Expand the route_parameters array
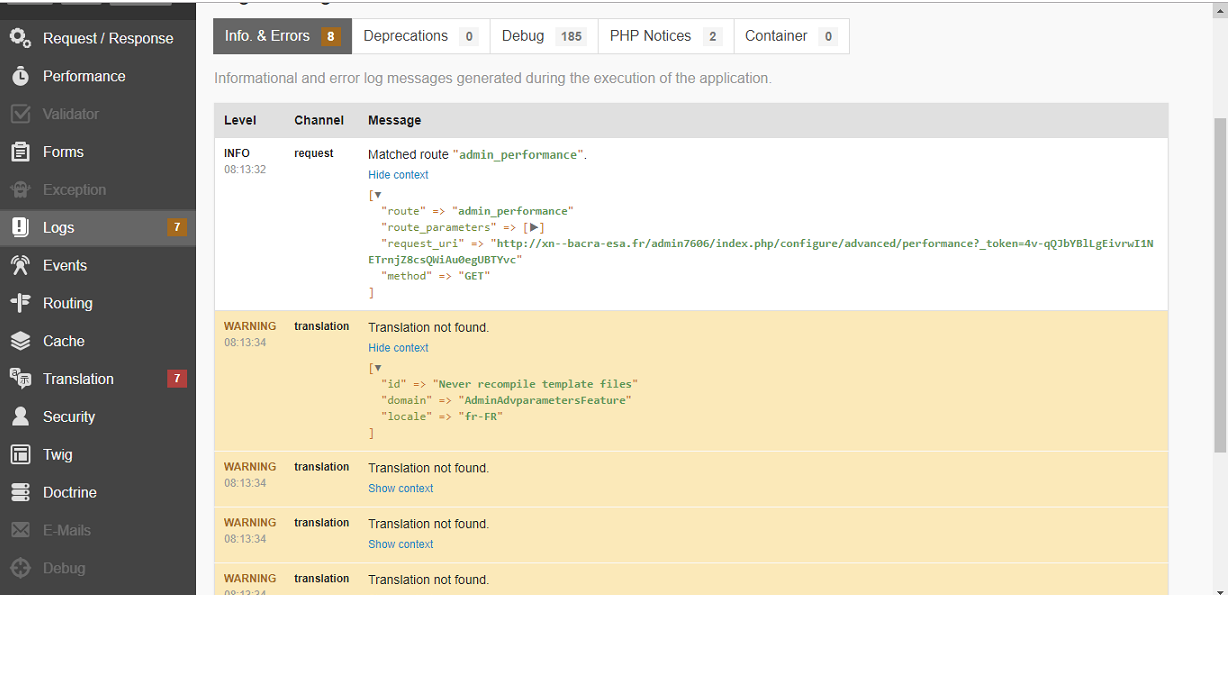The width and height of the screenshot is (1230, 692). tap(534, 227)
